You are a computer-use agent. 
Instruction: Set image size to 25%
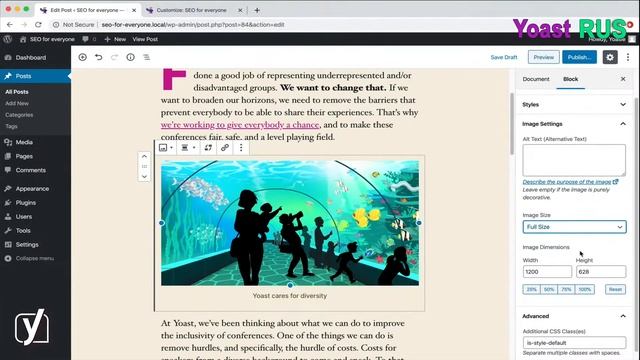[531, 289]
